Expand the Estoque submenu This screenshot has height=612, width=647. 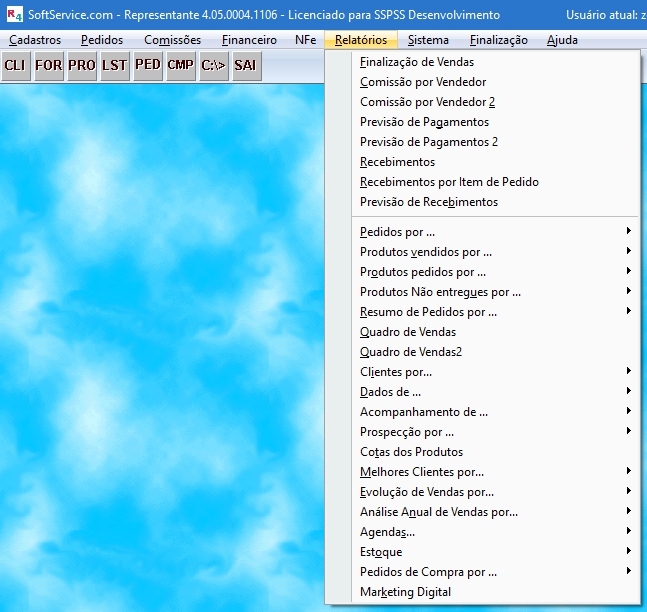tap(381, 552)
